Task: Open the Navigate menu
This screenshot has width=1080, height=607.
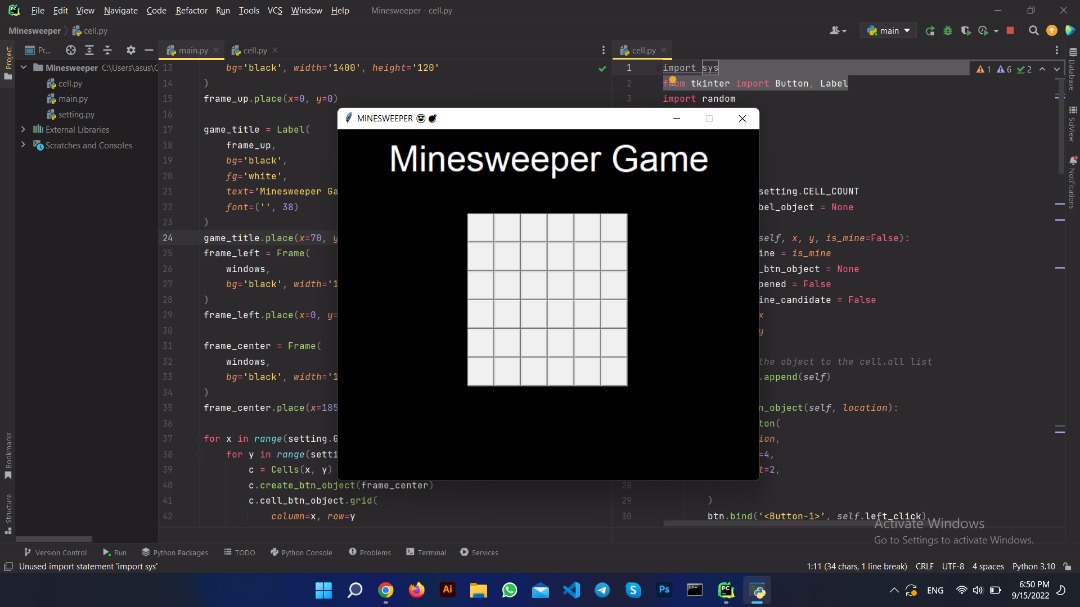Action: pos(121,10)
